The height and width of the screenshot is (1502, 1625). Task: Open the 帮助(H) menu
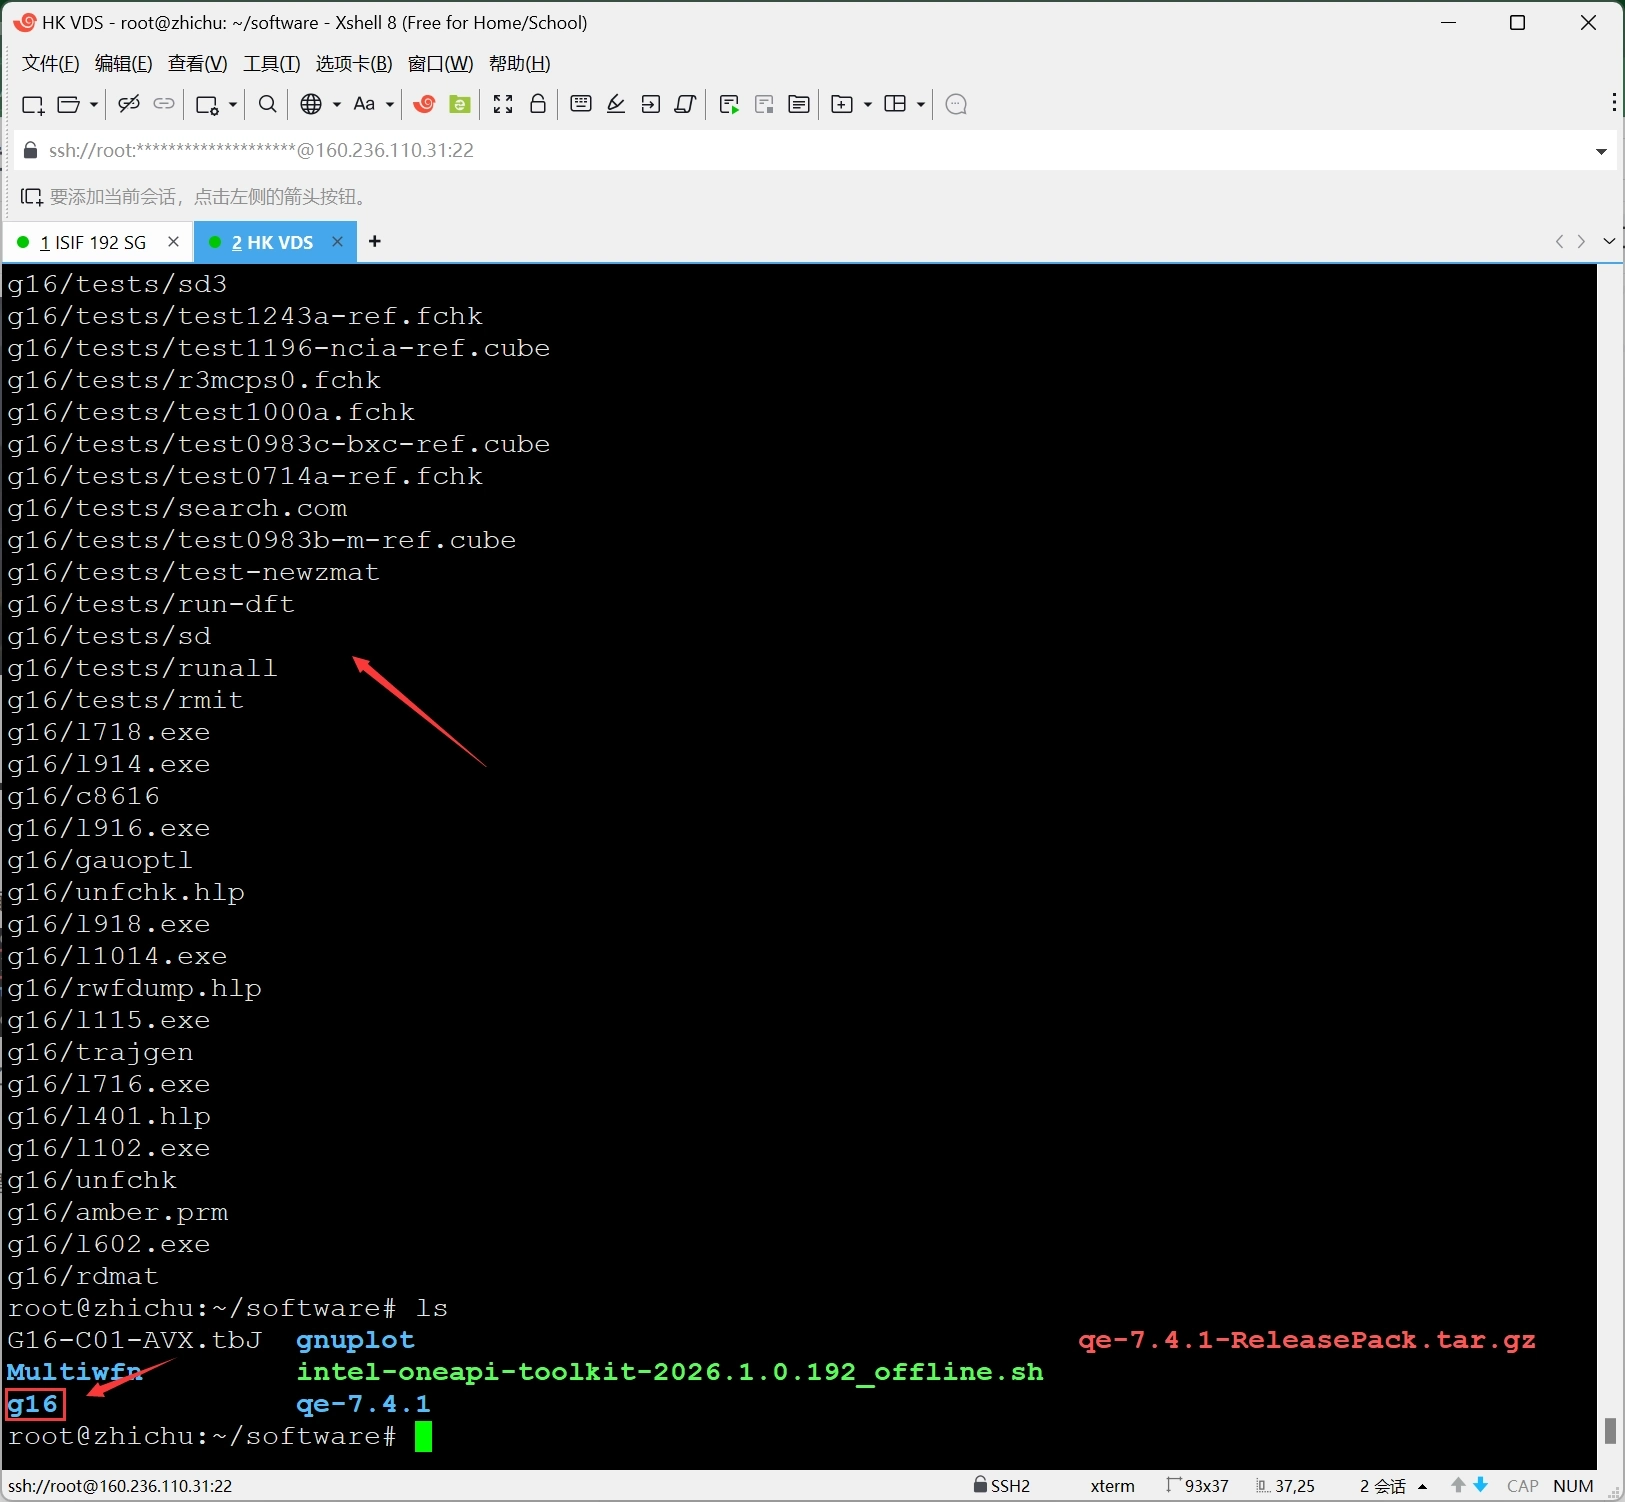coord(519,63)
